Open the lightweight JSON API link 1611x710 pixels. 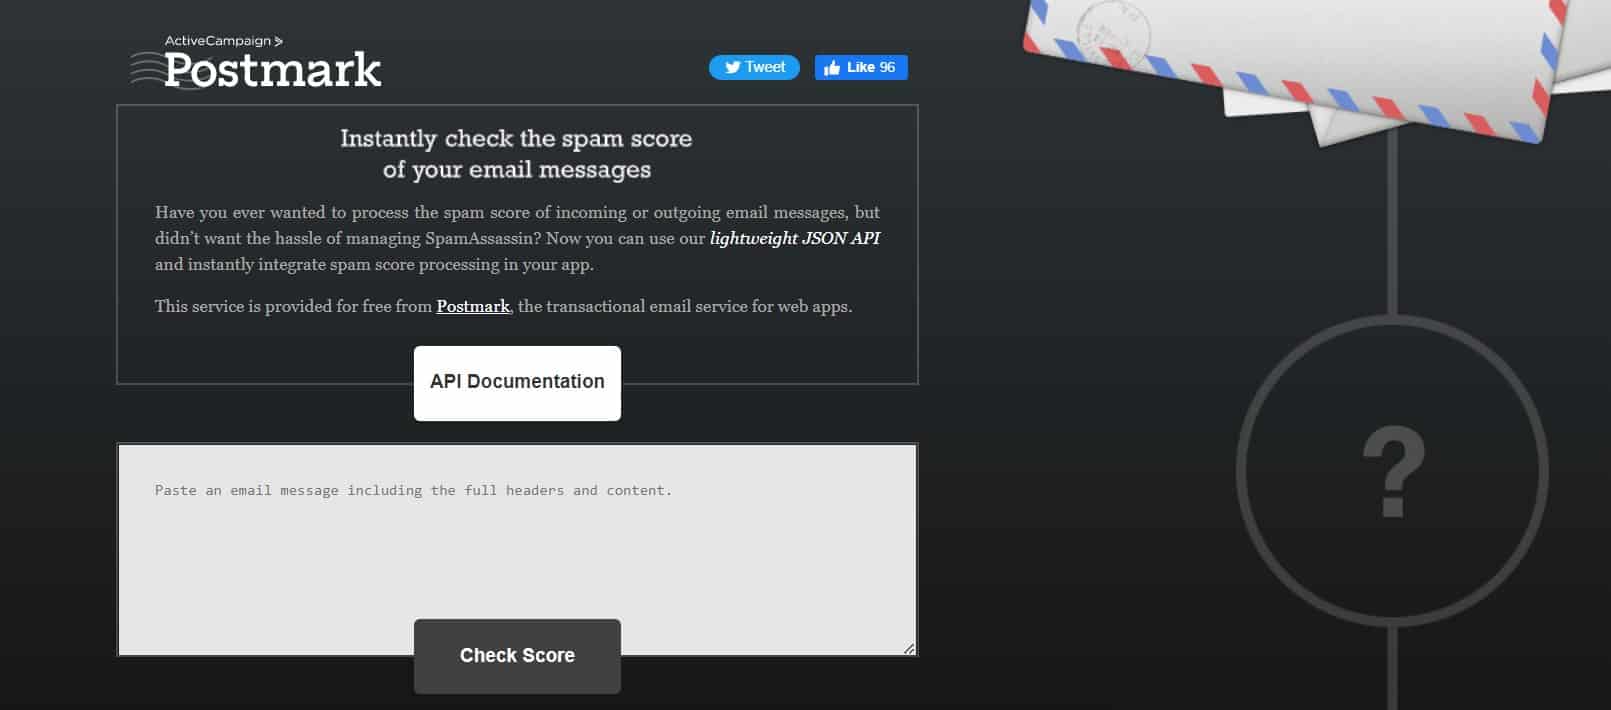click(x=795, y=238)
